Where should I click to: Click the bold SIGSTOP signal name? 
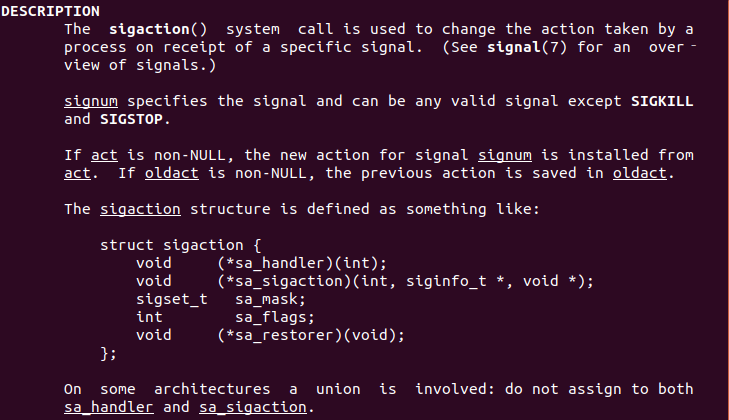[131, 120]
